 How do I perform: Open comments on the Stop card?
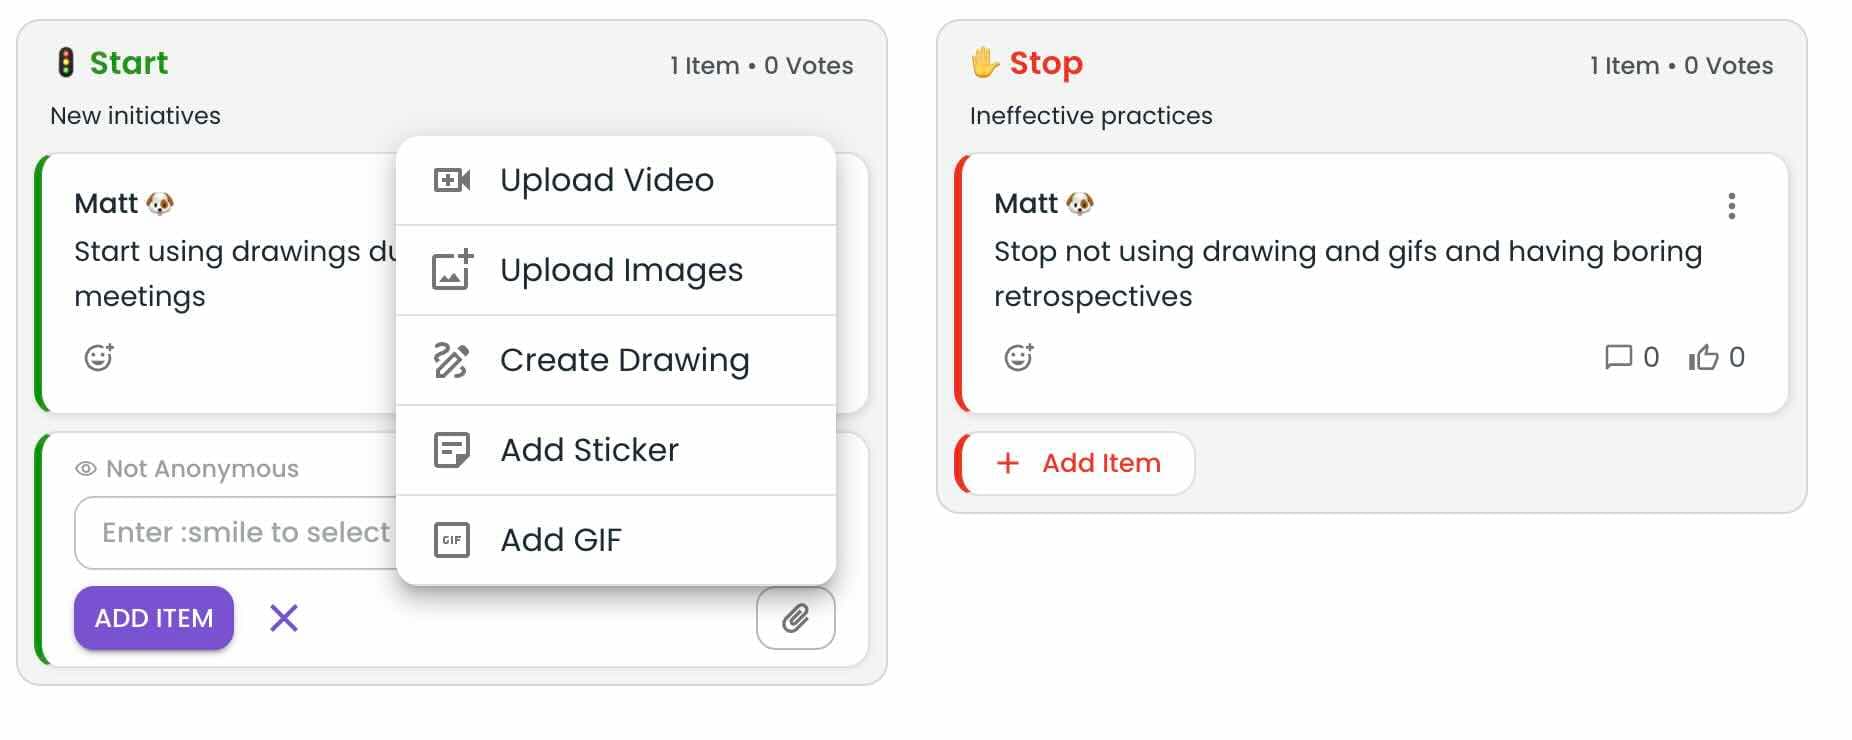tap(1618, 357)
